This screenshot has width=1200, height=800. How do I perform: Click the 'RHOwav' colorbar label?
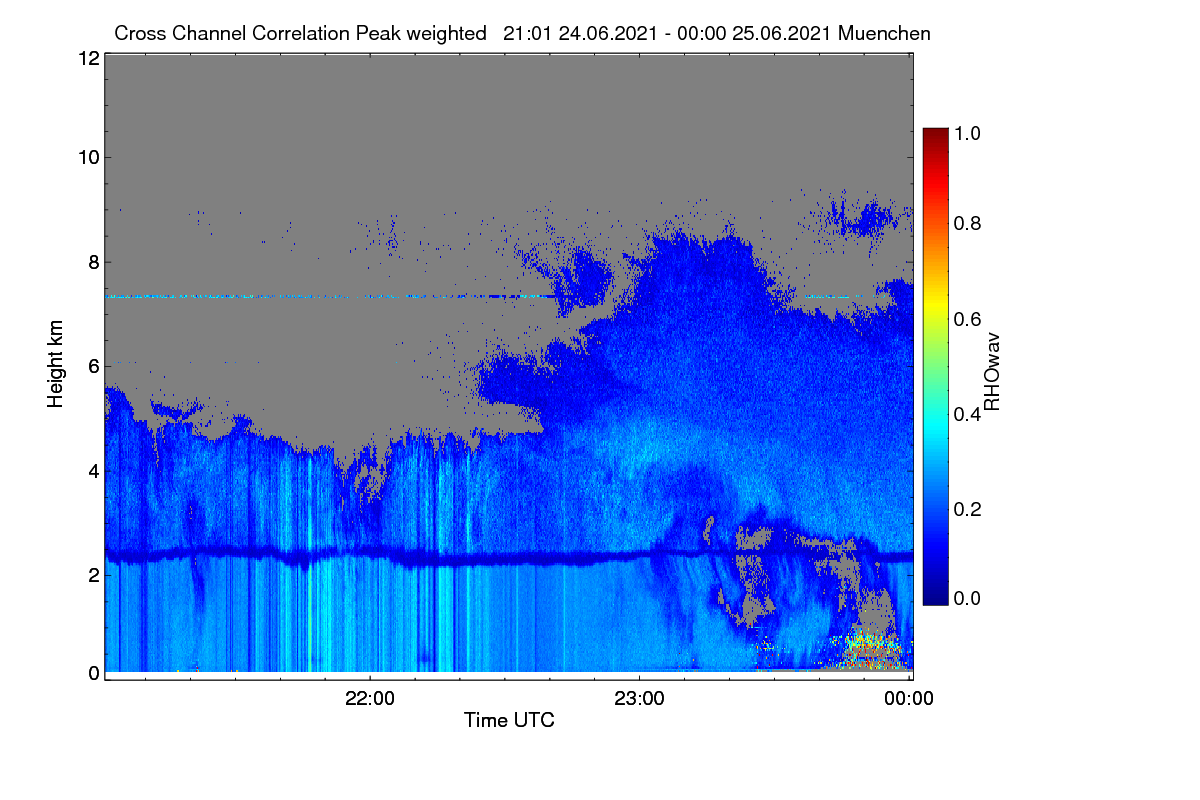992,372
